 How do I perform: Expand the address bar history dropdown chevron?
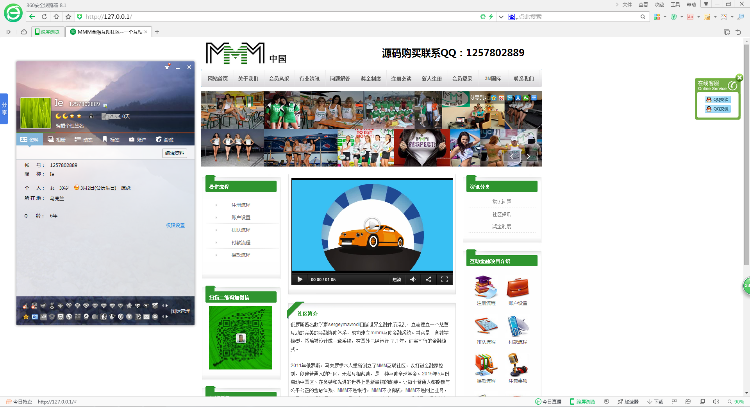(501, 16)
